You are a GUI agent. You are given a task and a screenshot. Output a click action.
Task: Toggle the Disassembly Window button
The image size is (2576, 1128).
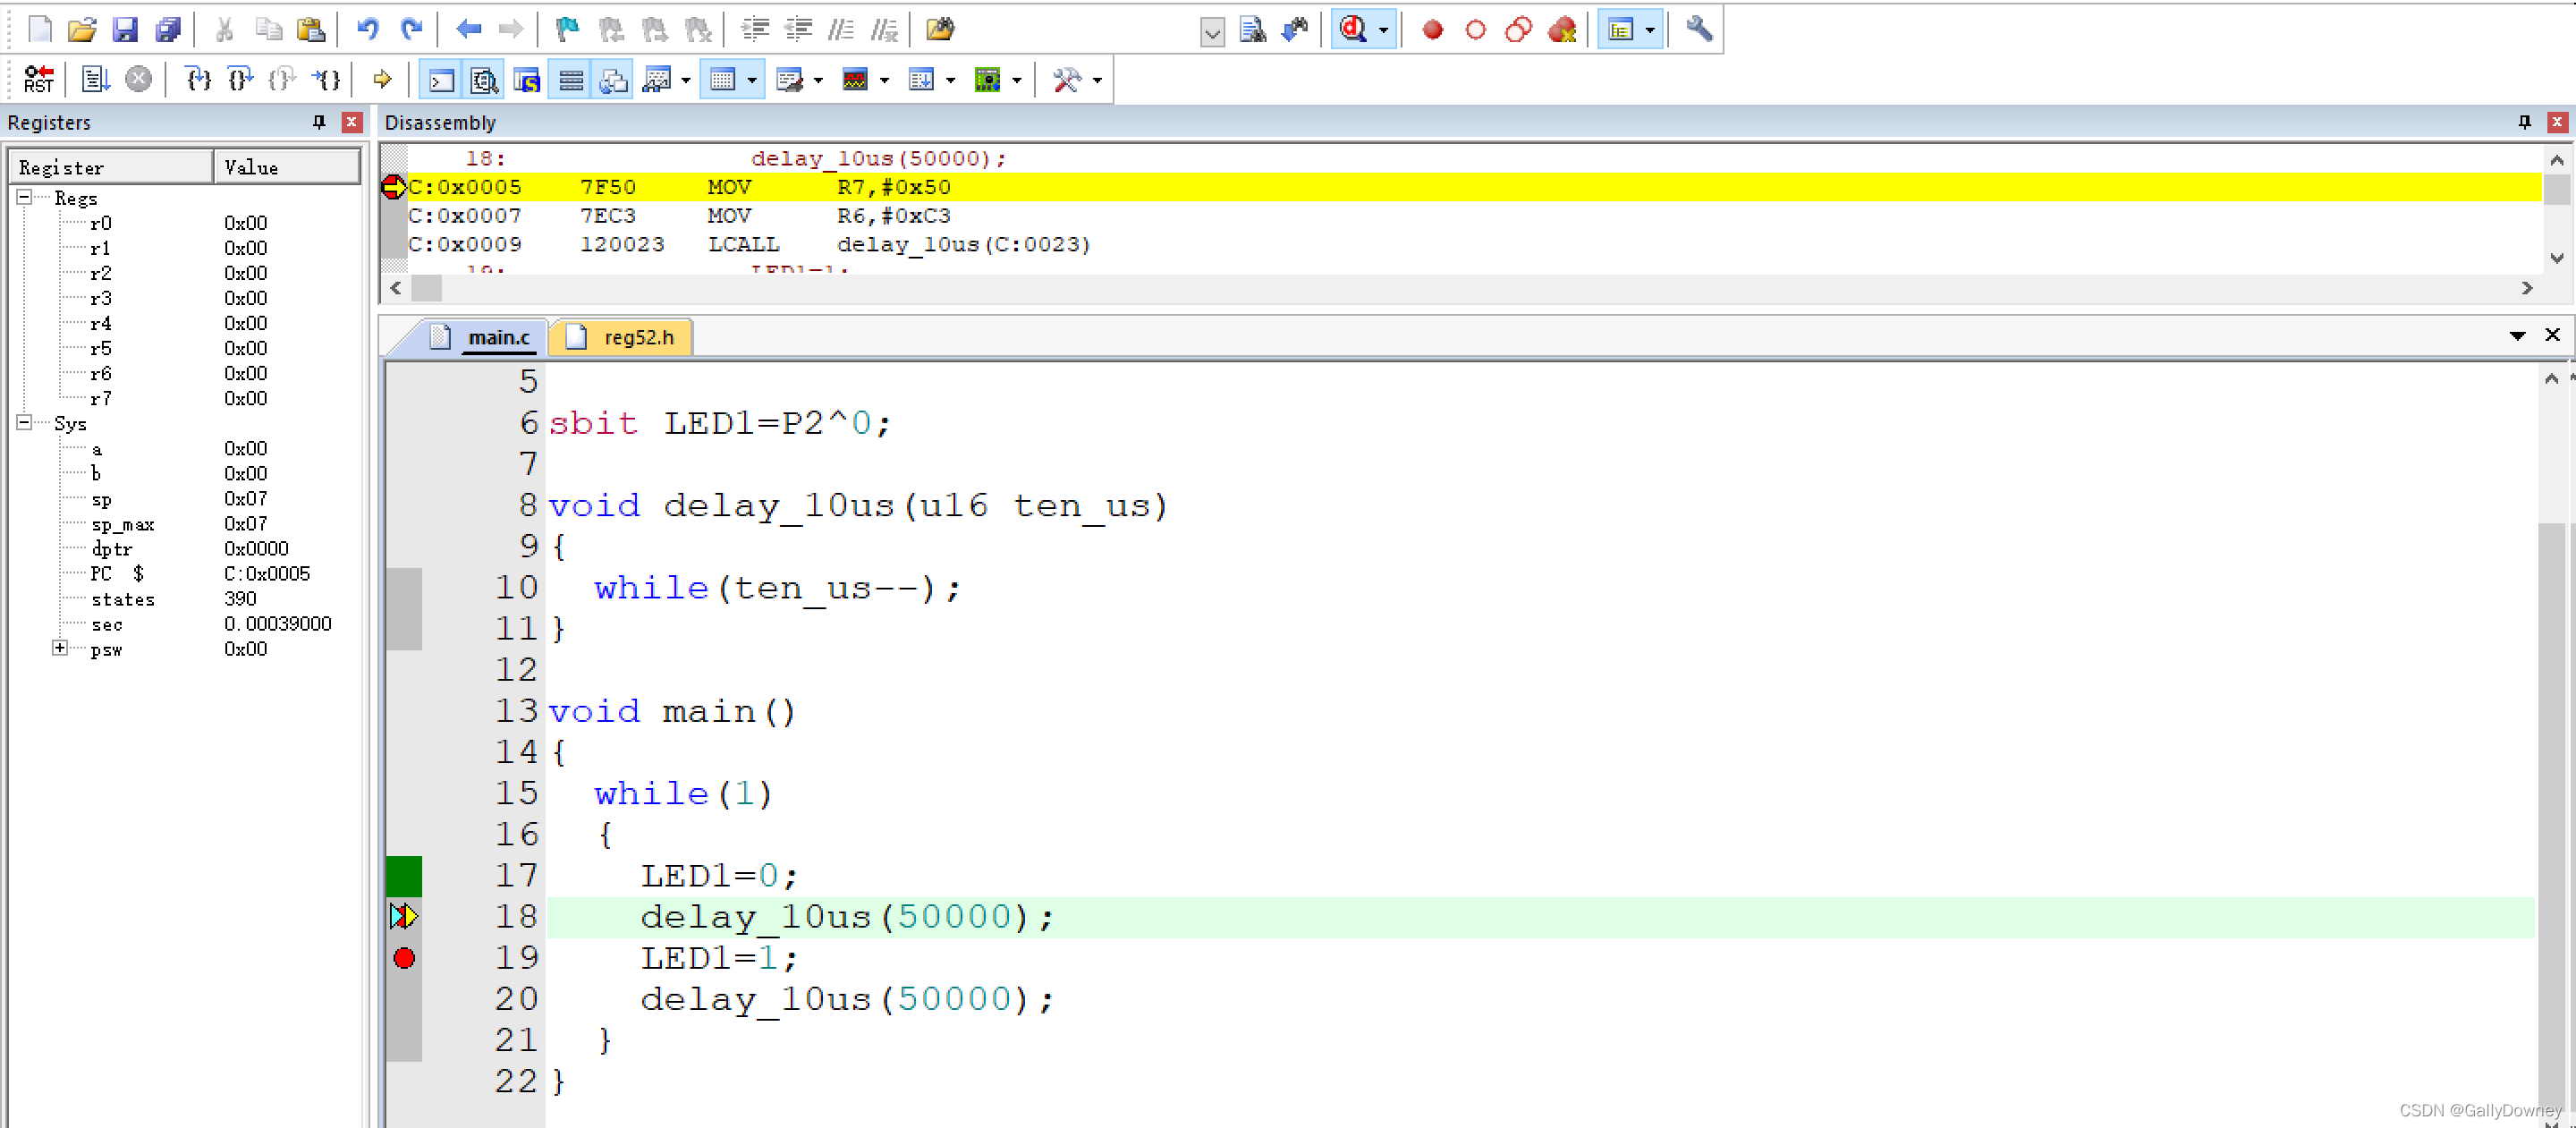(484, 80)
